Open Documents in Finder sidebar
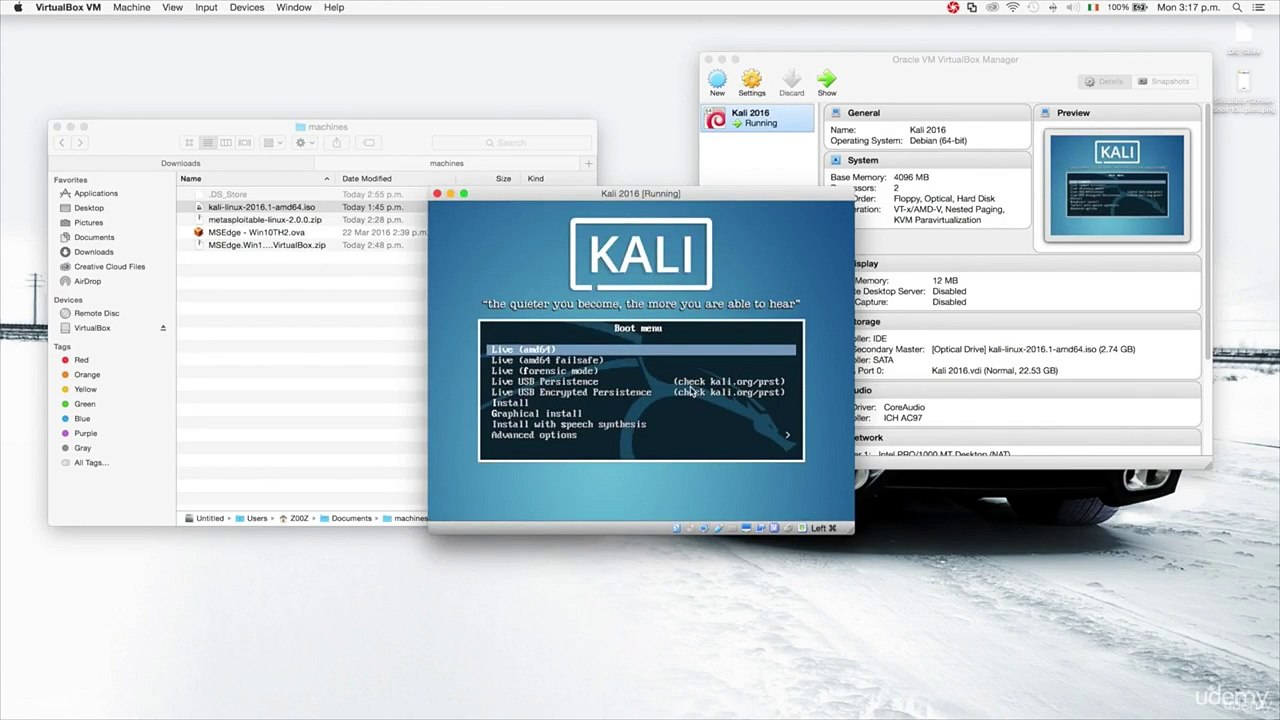The height and width of the screenshot is (720, 1280). coord(94,237)
